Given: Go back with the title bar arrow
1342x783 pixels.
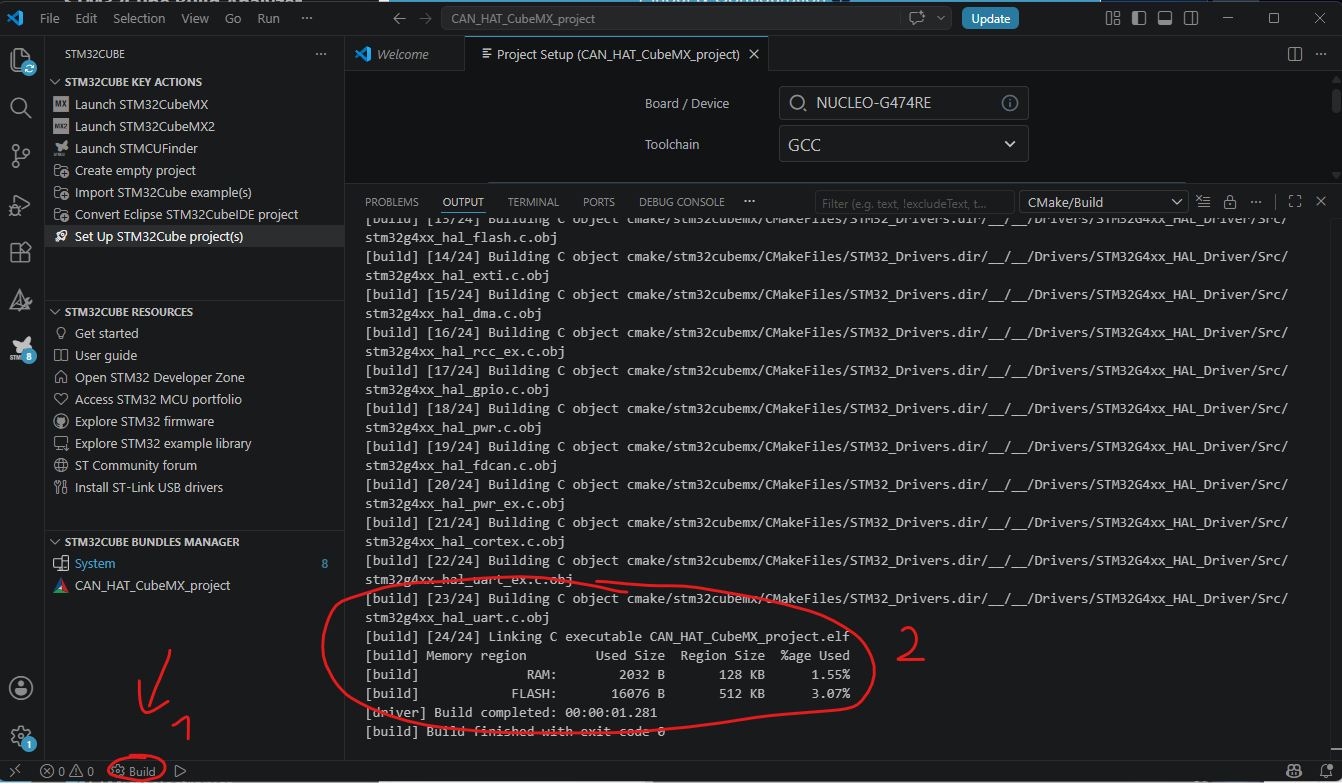Looking at the screenshot, I should point(399,18).
